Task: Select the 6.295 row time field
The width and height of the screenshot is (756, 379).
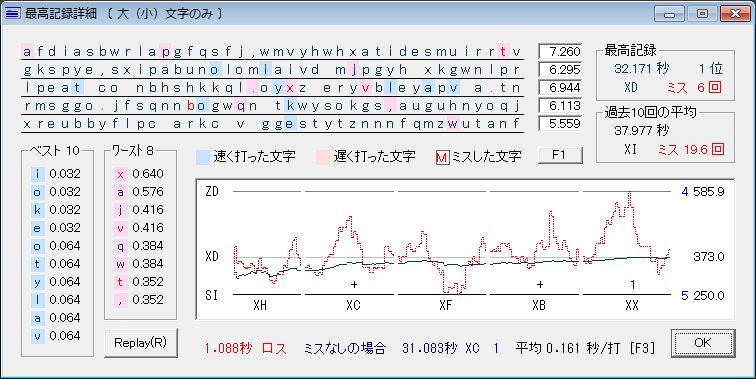Action: [x=560, y=69]
